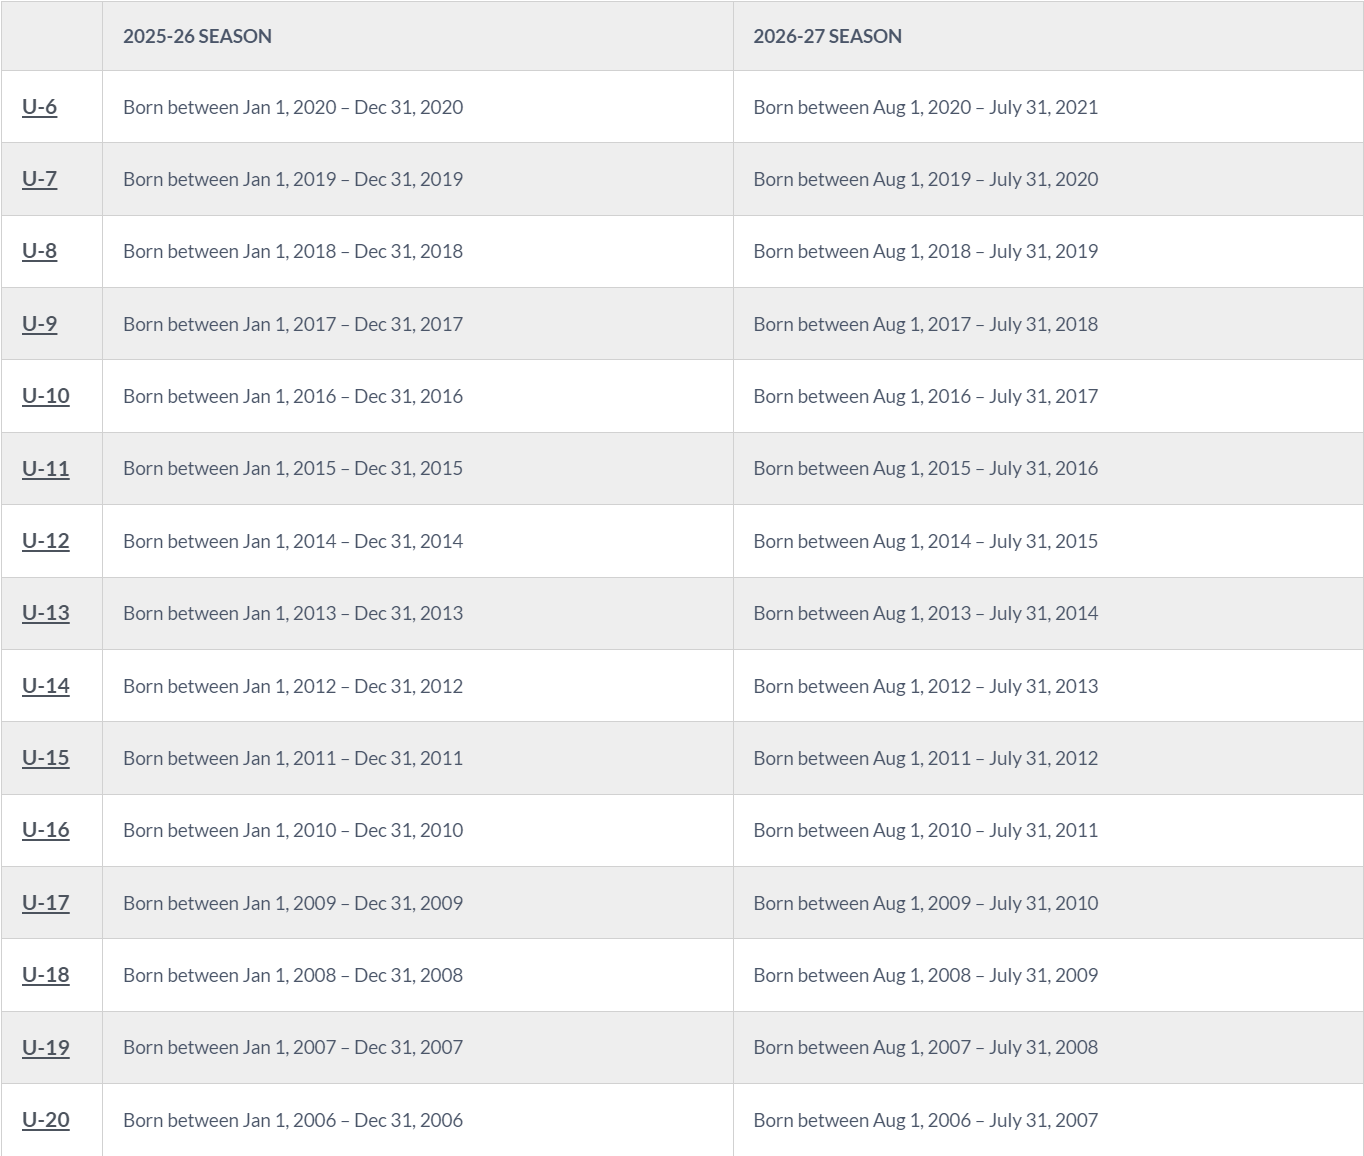Select the U-16 age group link
This screenshot has width=1364, height=1156.
point(46,830)
